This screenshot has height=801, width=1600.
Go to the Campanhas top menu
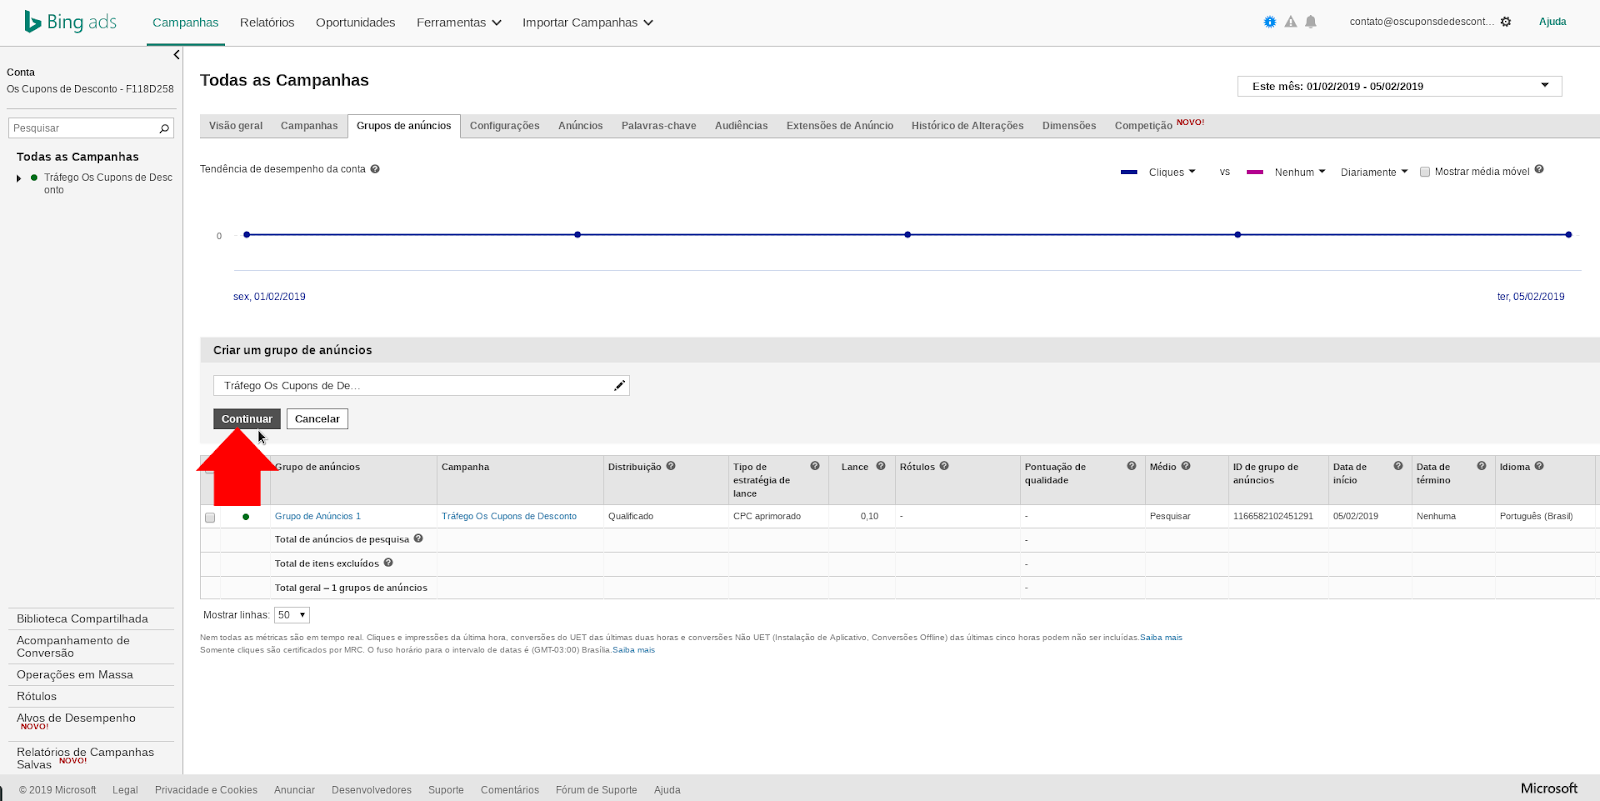click(185, 22)
